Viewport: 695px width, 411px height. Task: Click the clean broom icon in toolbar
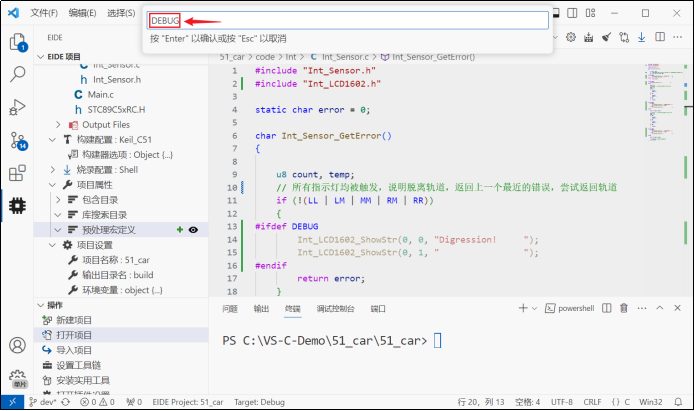coord(606,37)
